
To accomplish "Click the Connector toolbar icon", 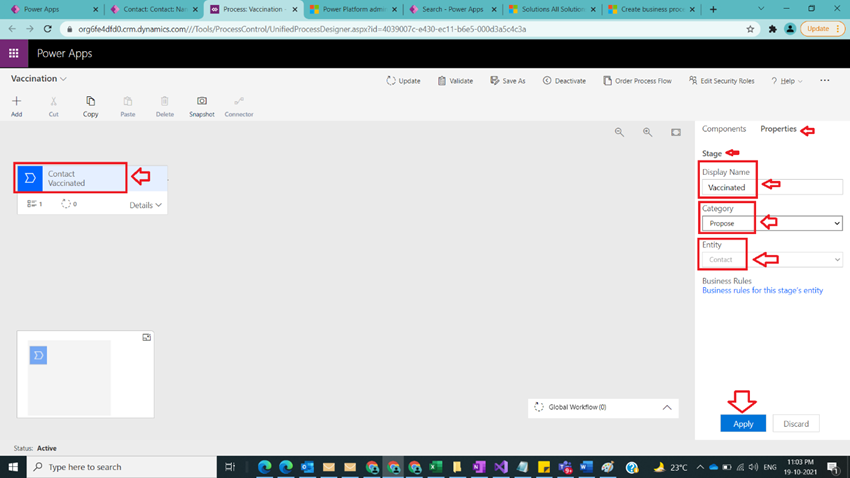I will pyautogui.click(x=239, y=101).
